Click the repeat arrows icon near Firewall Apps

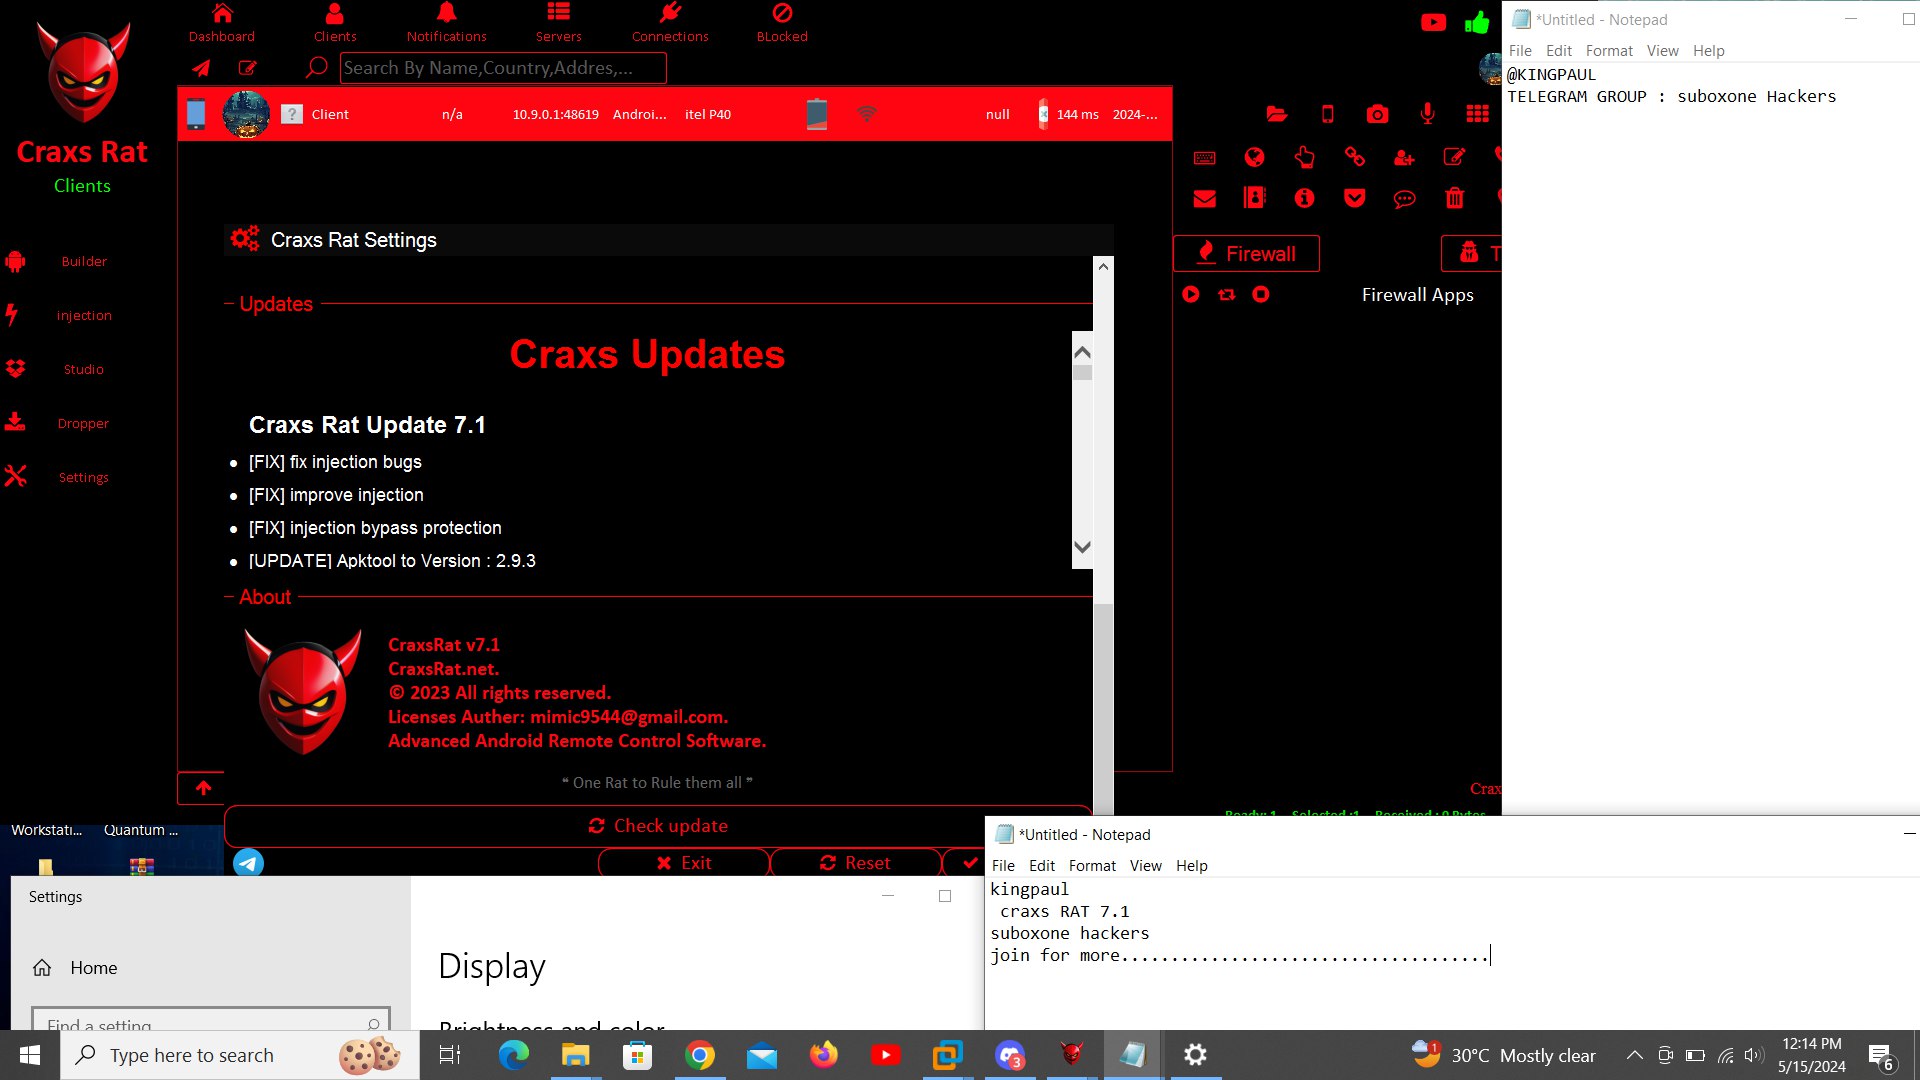(1226, 294)
